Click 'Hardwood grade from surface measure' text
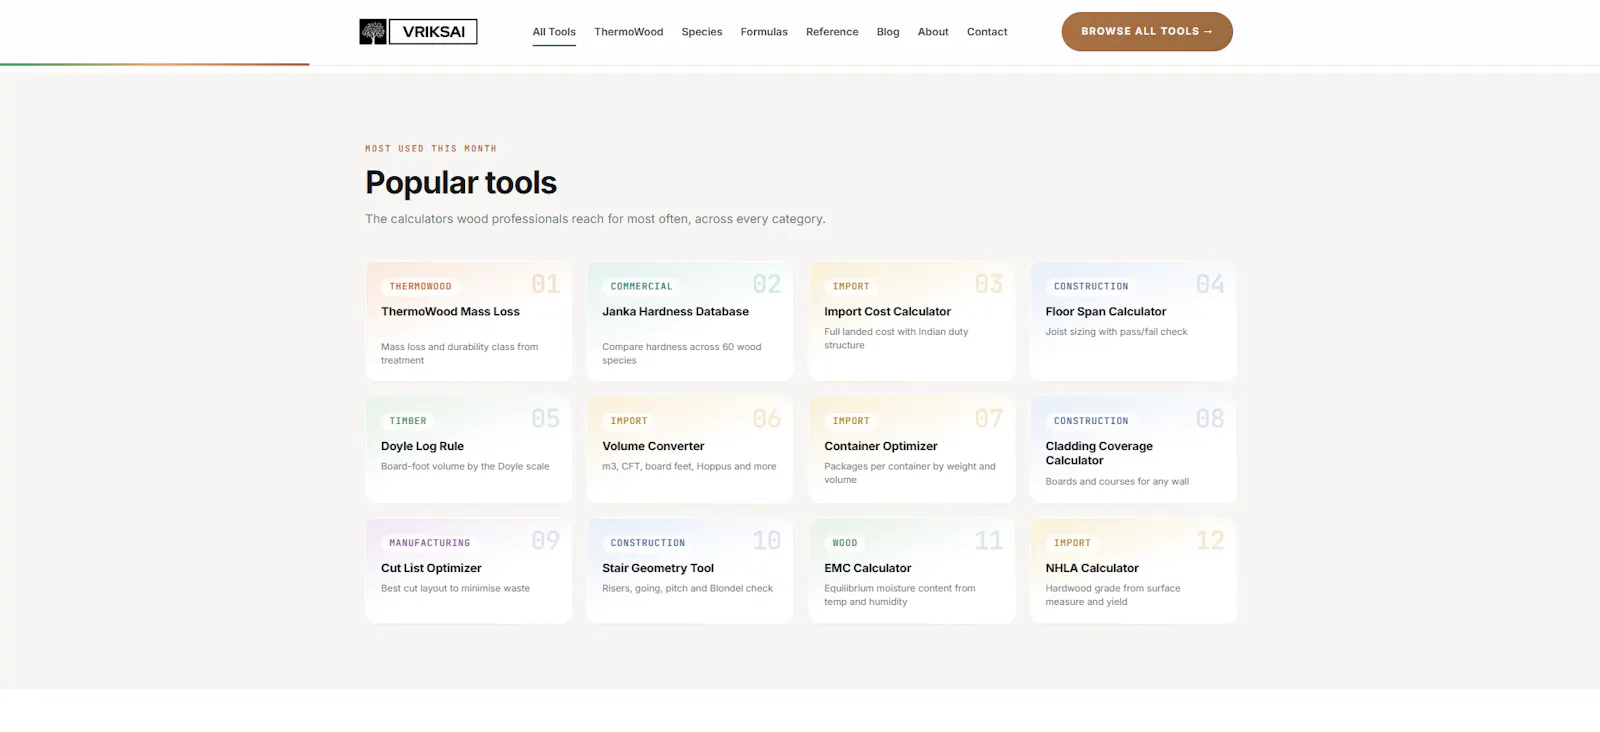 pyautogui.click(x=1113, y=595)
